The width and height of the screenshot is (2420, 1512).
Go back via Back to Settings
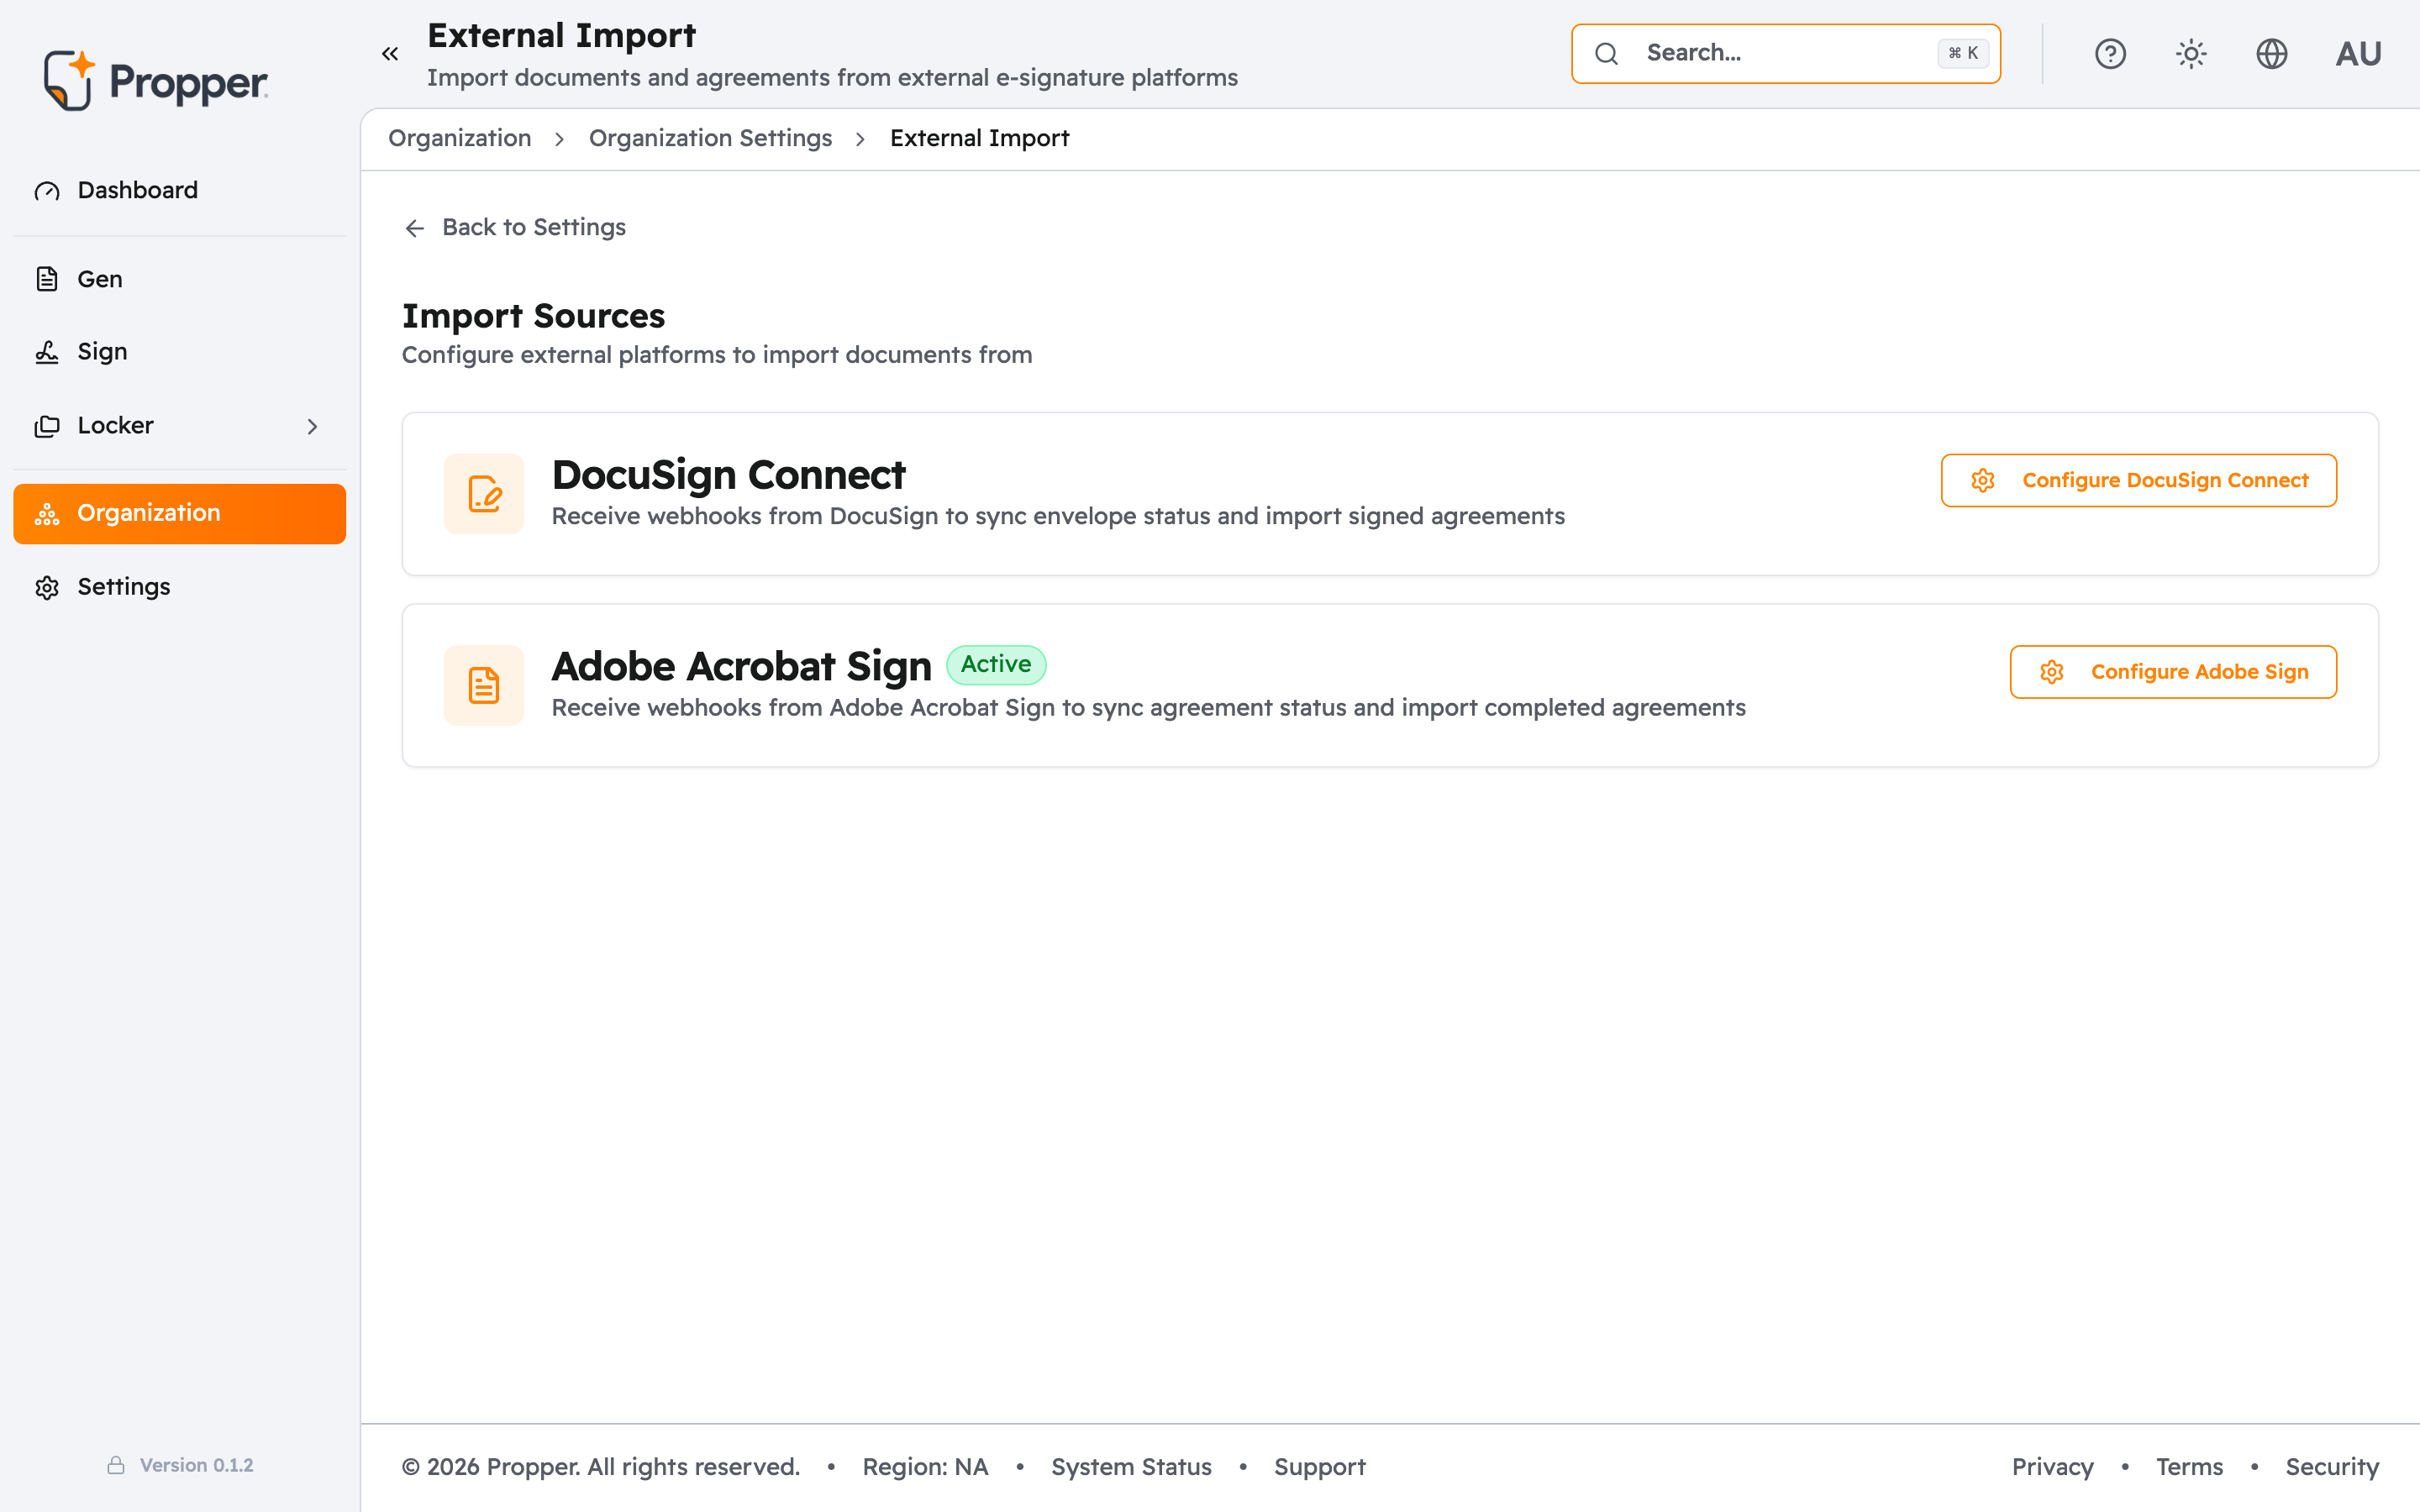(515, 228)
